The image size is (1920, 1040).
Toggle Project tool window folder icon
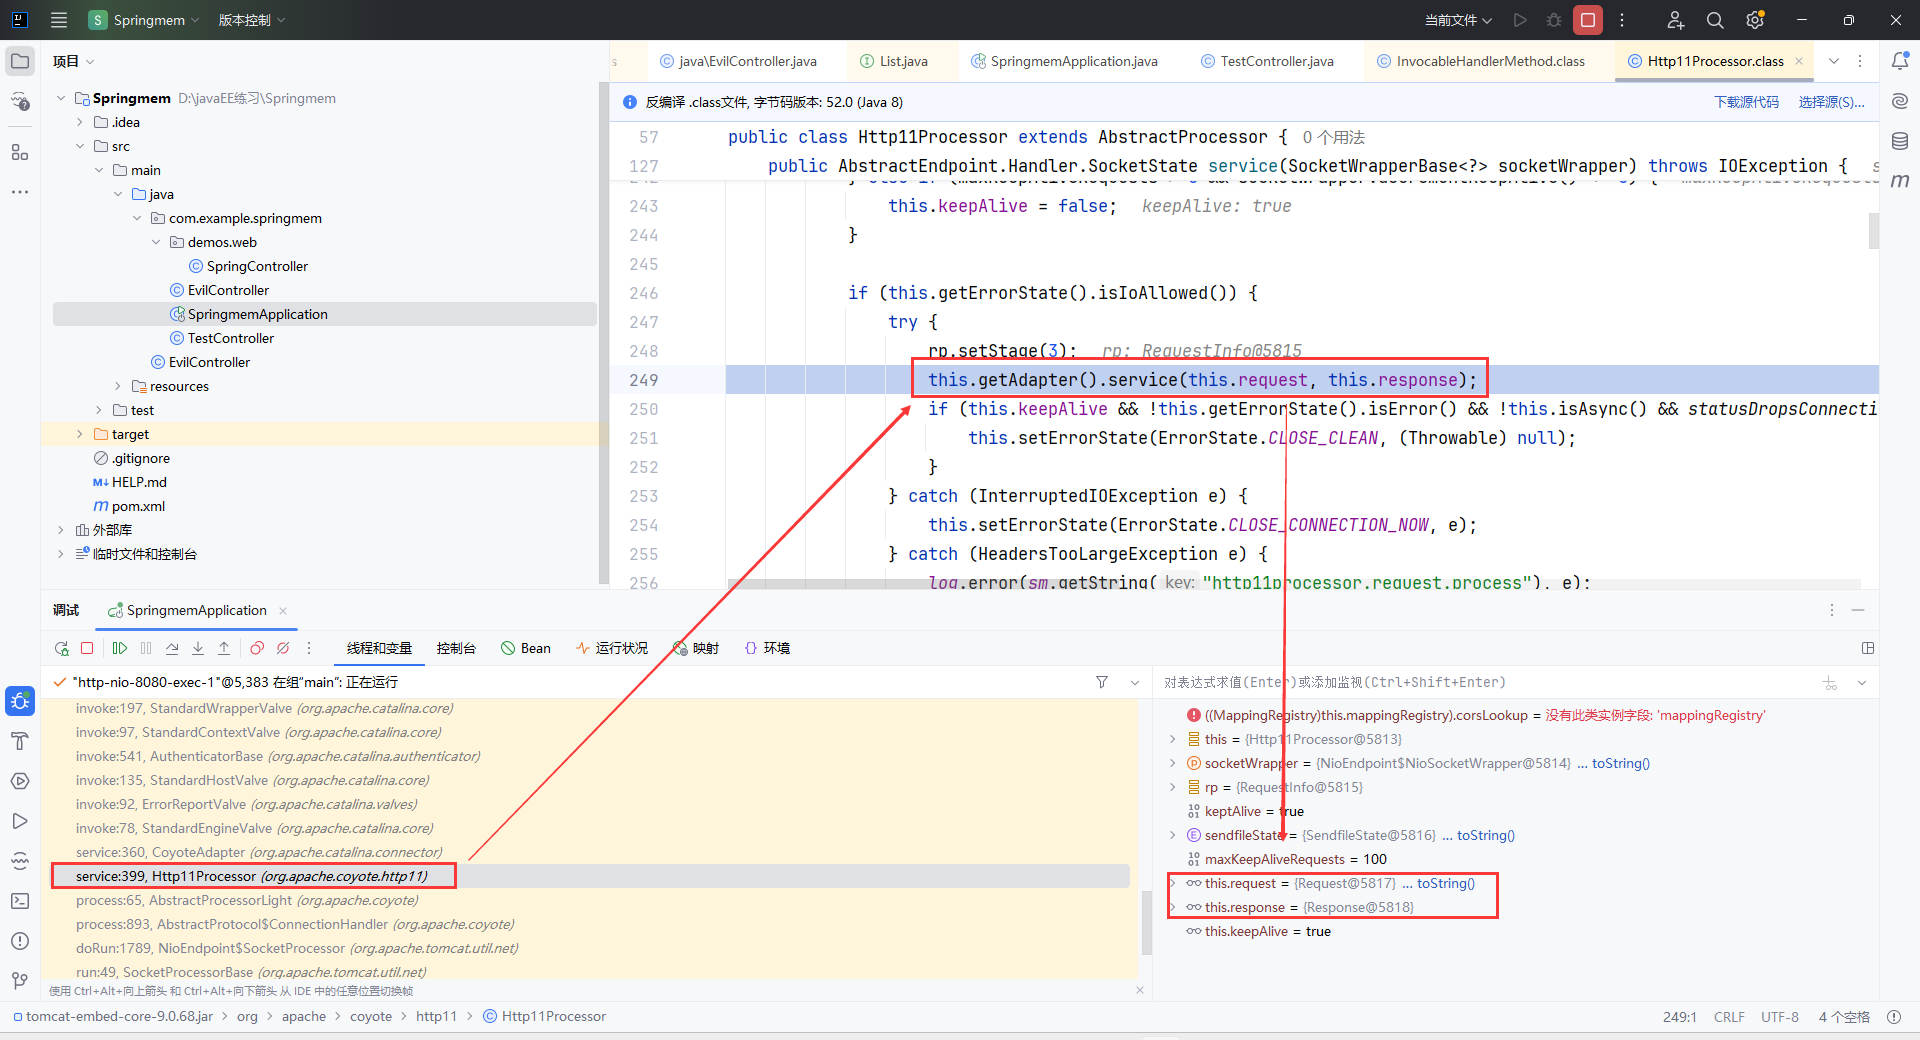click(20, 61)
